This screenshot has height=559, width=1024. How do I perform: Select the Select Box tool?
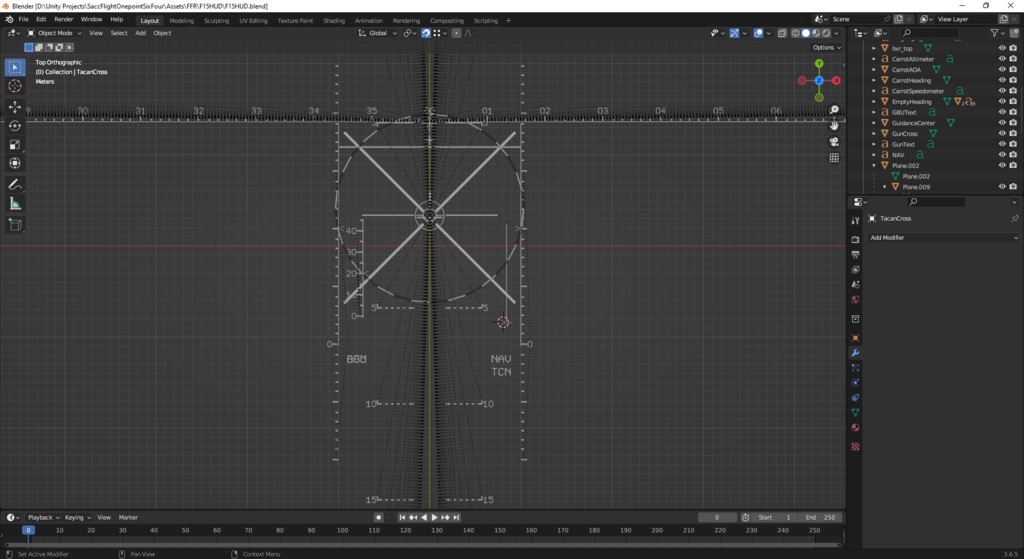click(15, 67)
